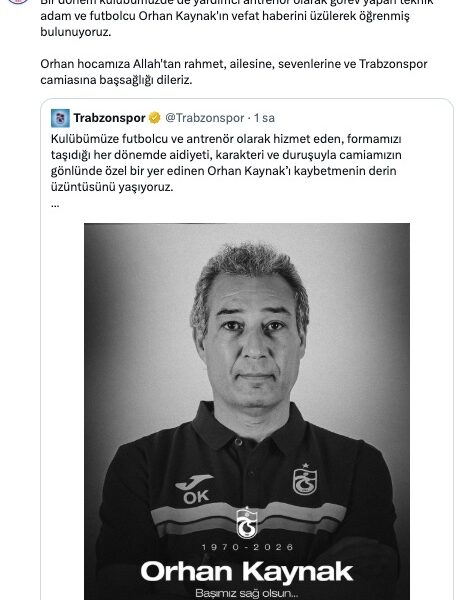Open the @Trabzonspor handle link

coord(204,118)
